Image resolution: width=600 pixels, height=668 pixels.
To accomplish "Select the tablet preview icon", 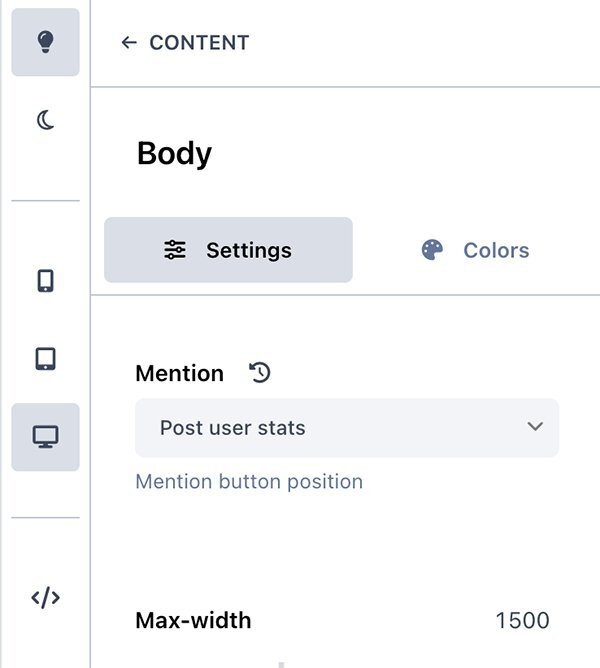I will tap(45, 358).
